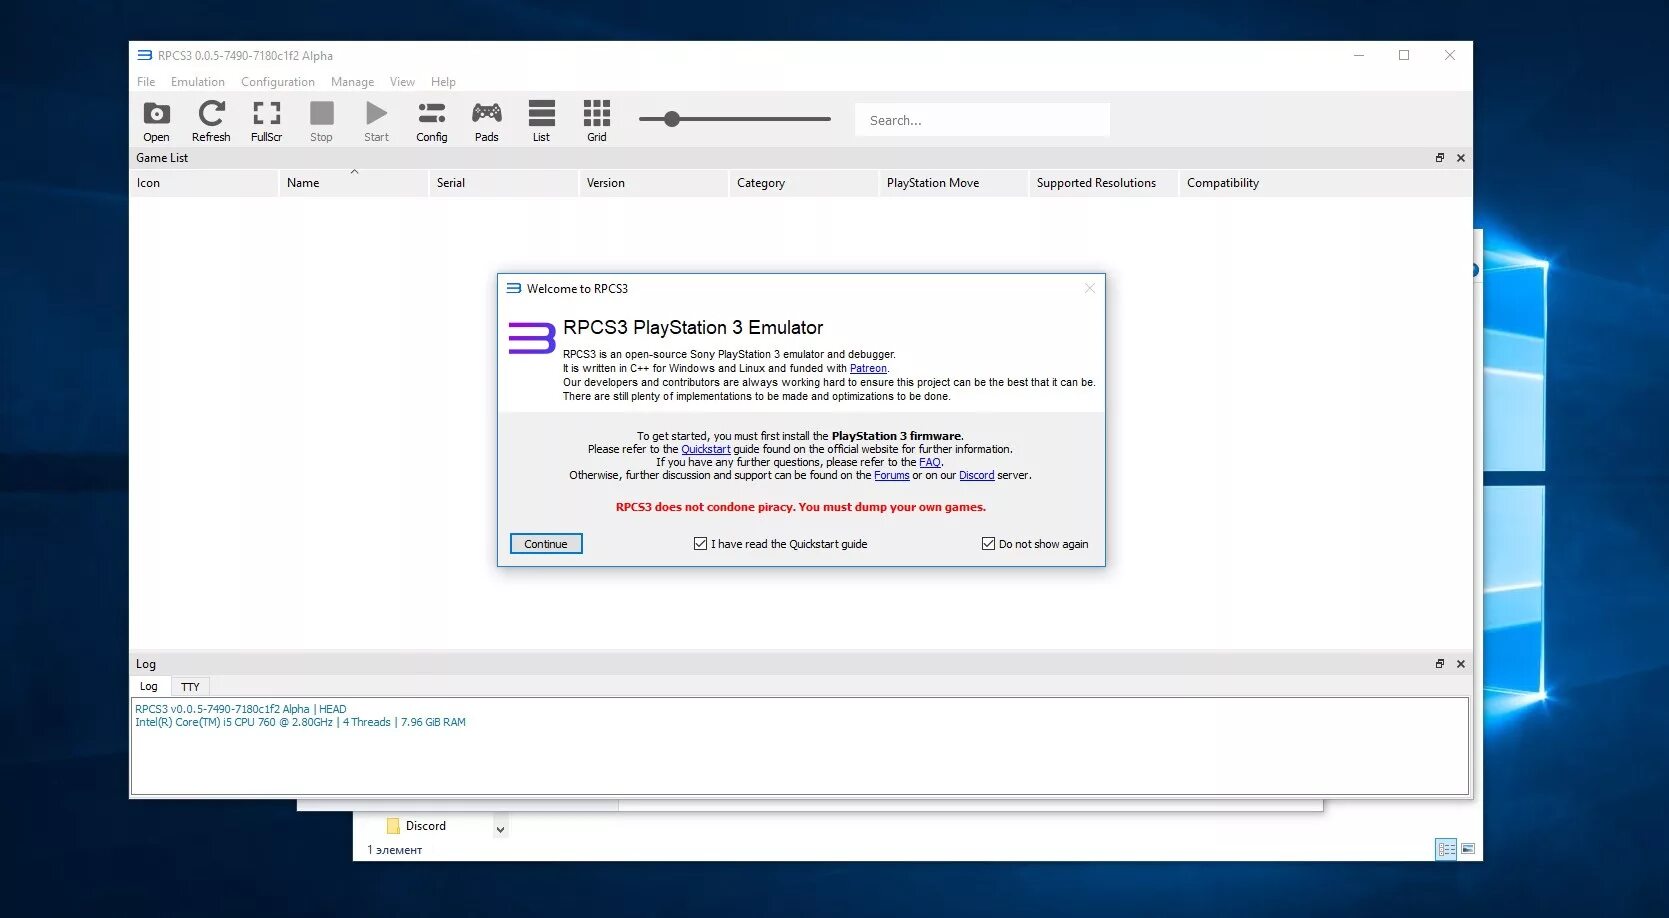Sort by PlayStation Move column
This screenshot has width=1669, height=918.
click(x=953, y=183)
